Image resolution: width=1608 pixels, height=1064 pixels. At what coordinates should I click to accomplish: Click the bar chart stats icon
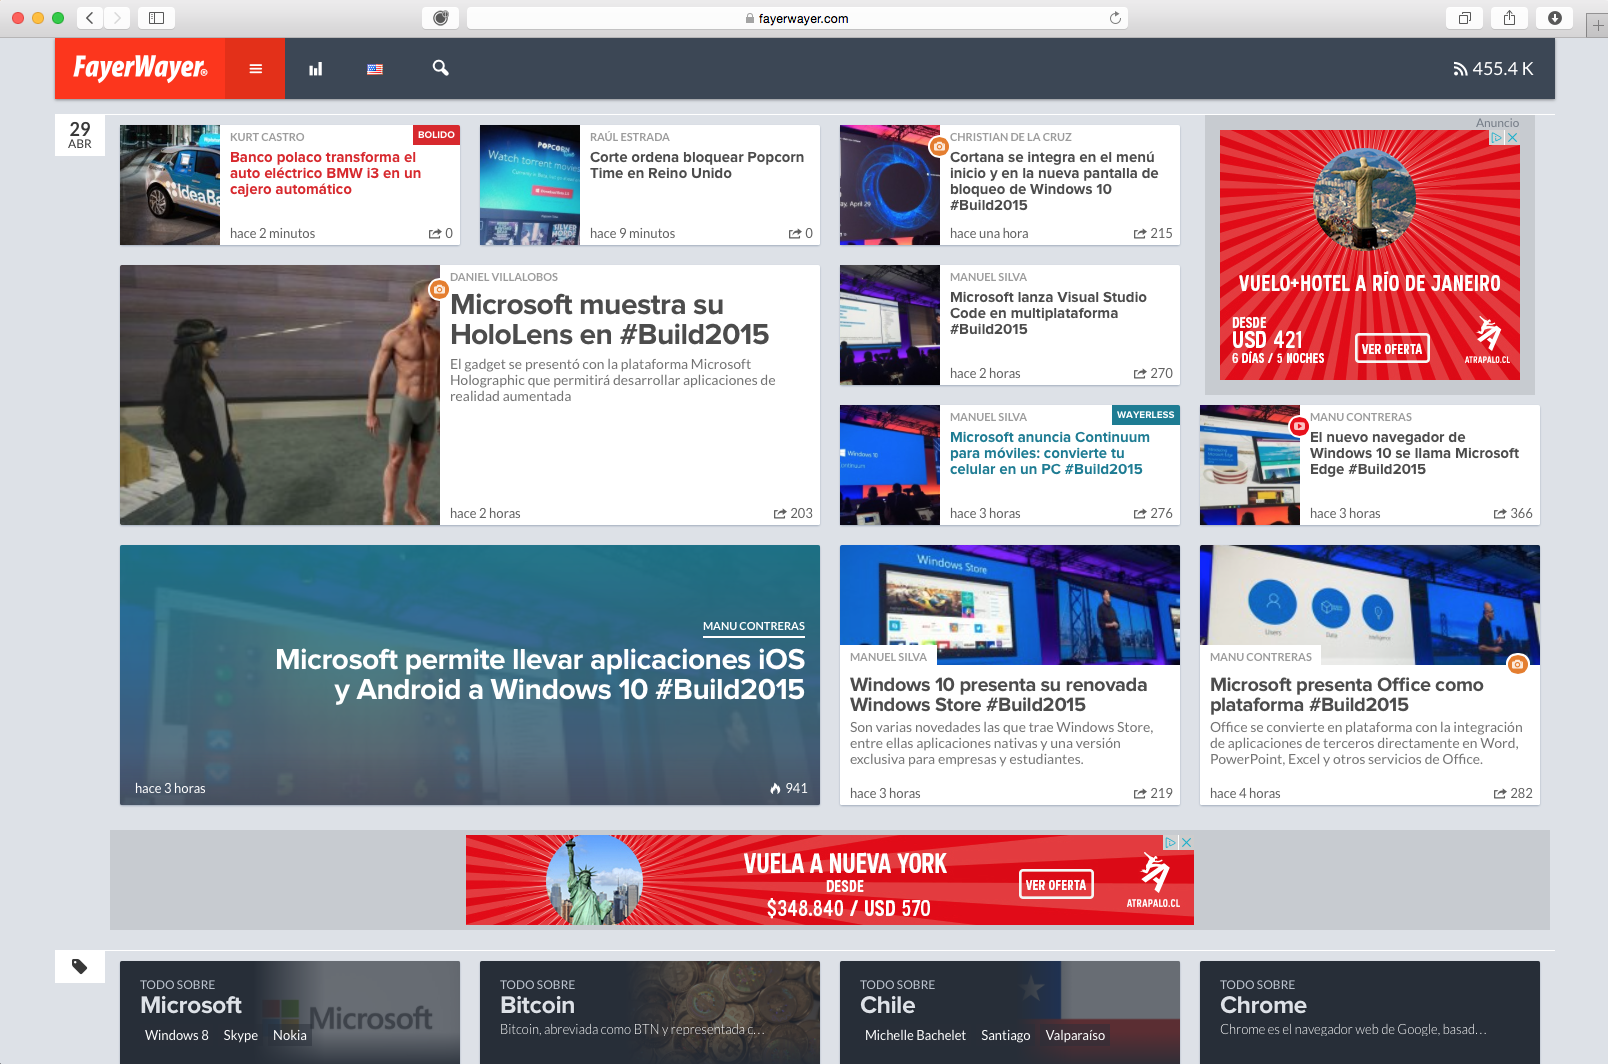point(315,69)
